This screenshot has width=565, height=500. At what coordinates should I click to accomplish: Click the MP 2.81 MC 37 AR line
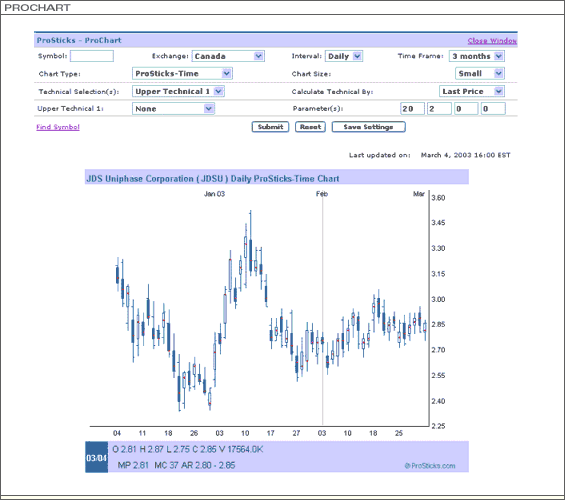176,465
